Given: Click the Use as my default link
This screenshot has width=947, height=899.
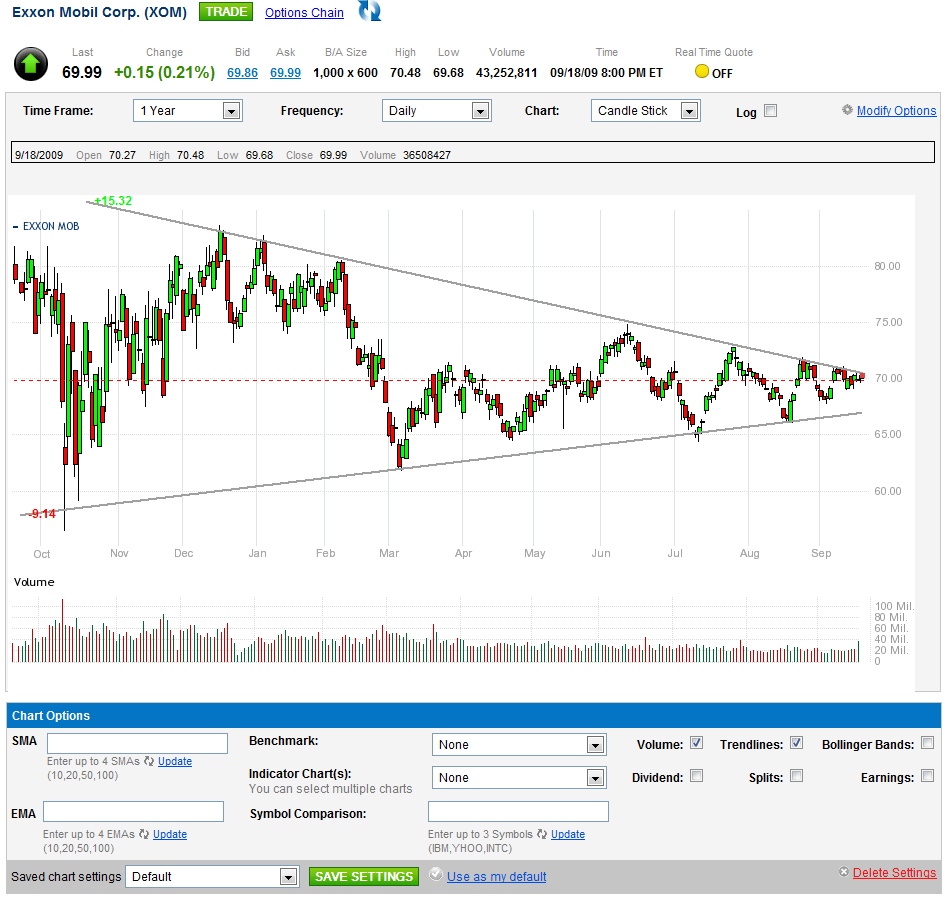Looking at the screenshot, I should pos(496,877).
